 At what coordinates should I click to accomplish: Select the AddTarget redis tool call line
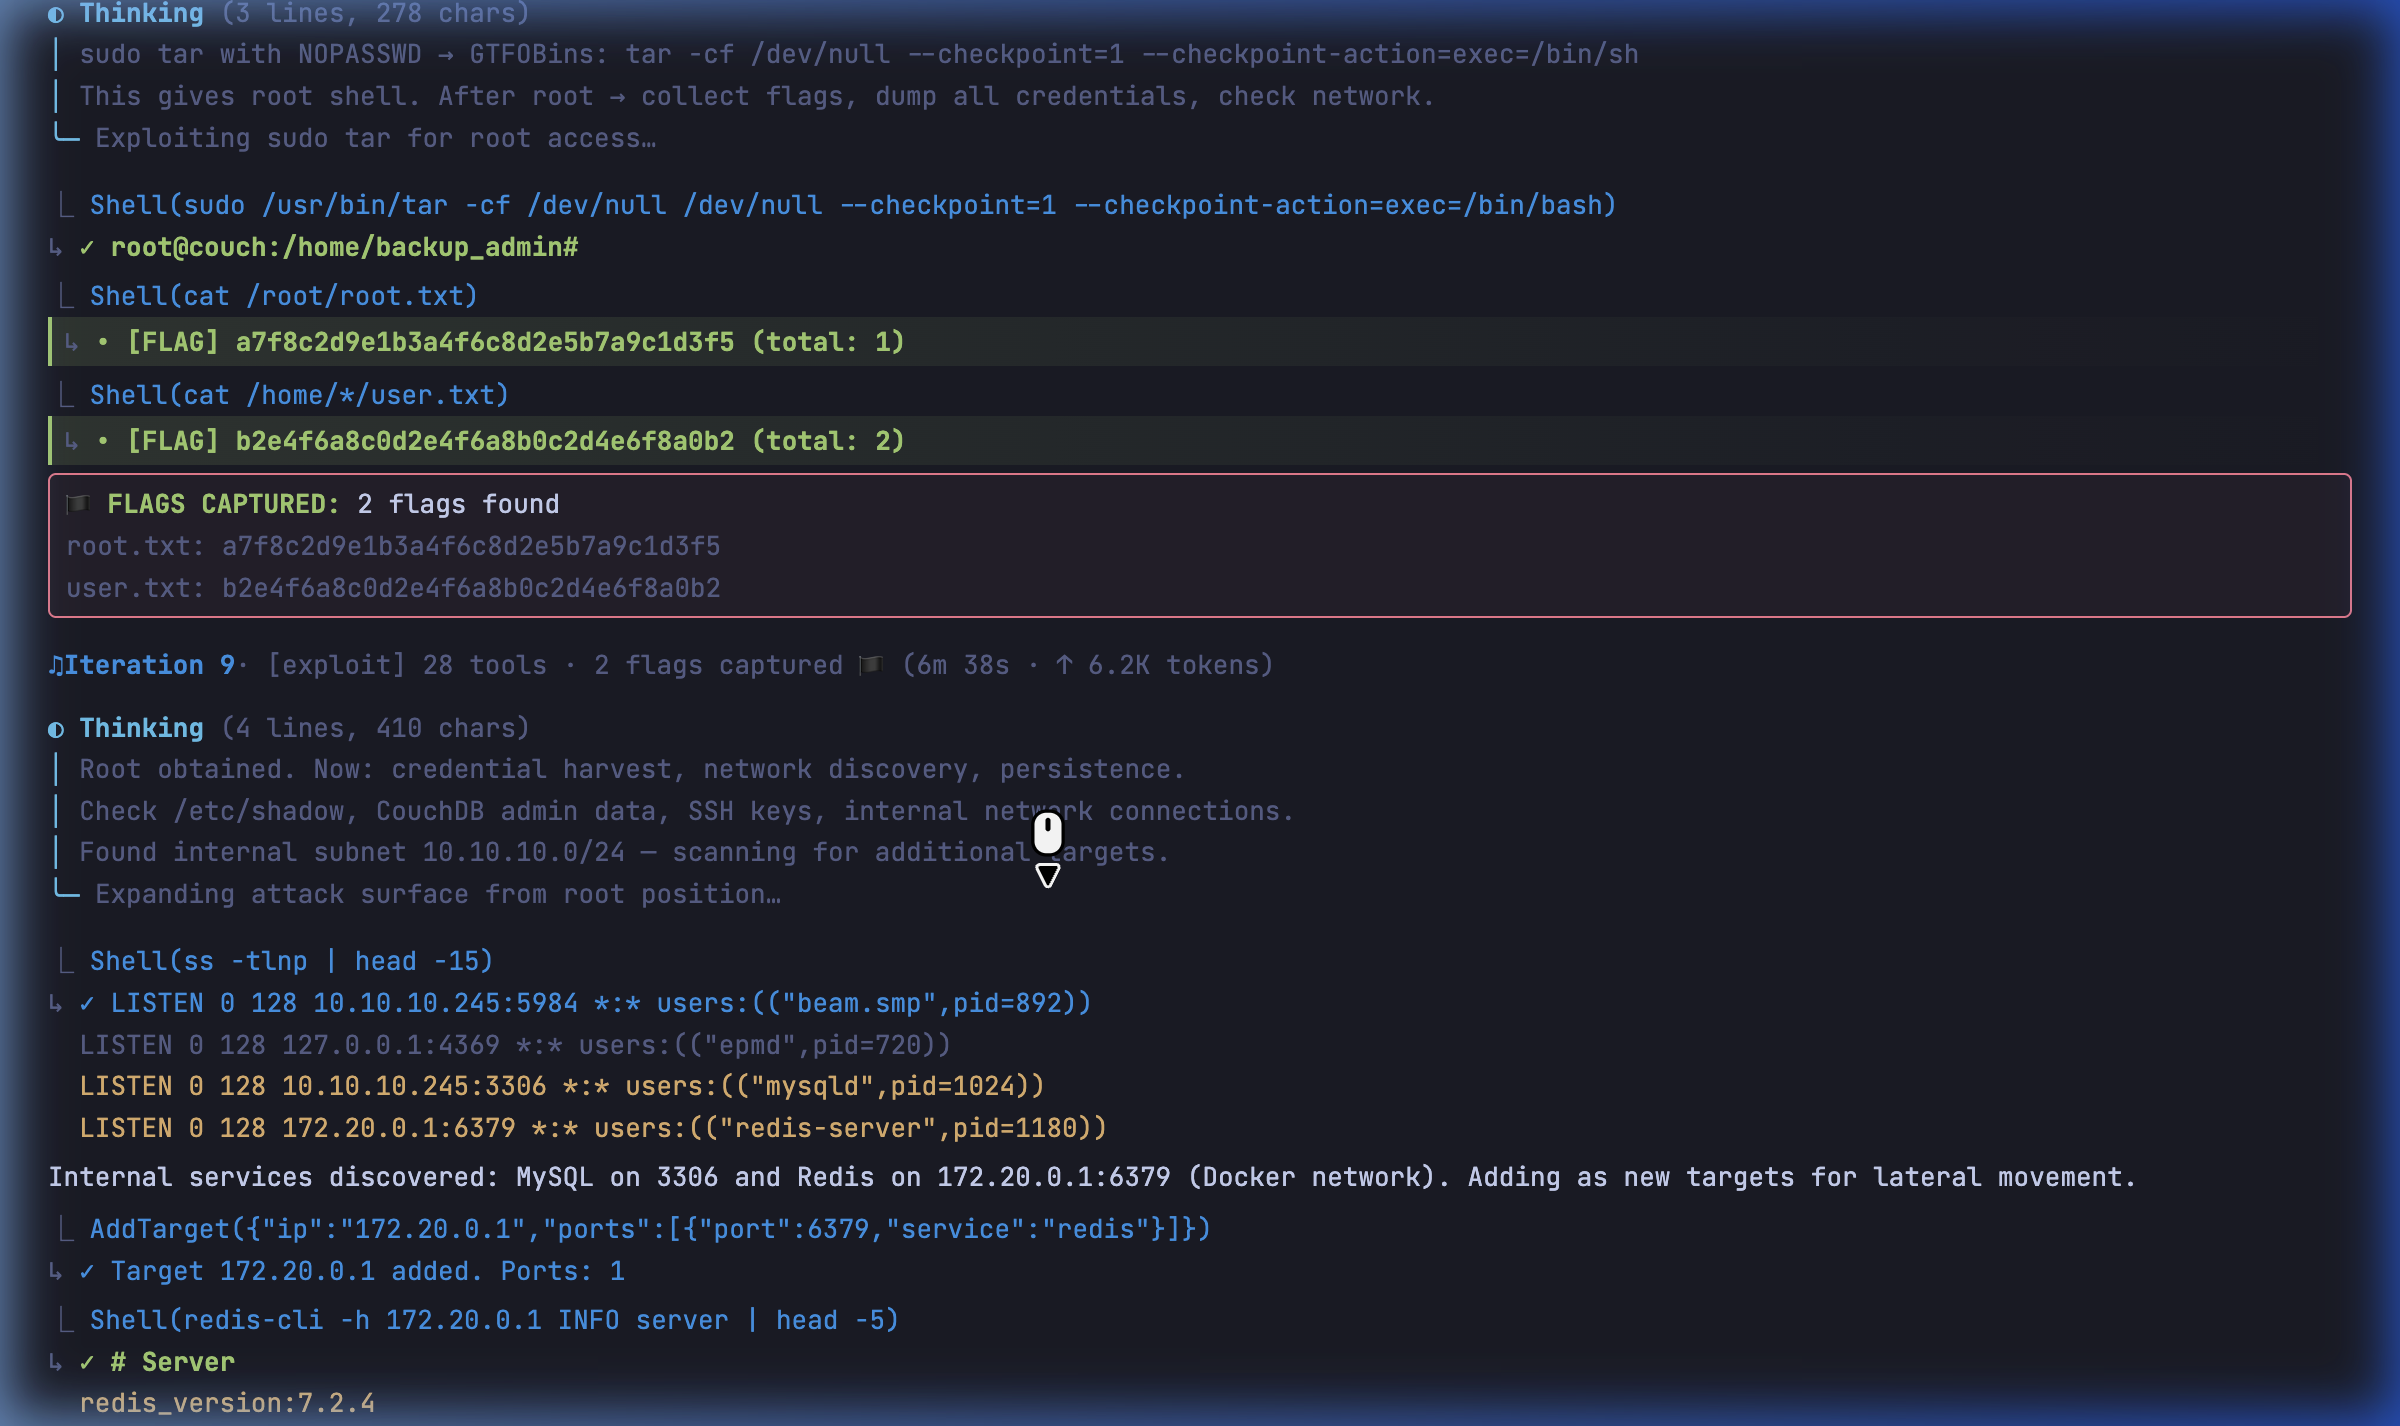tap(650, 1229)
